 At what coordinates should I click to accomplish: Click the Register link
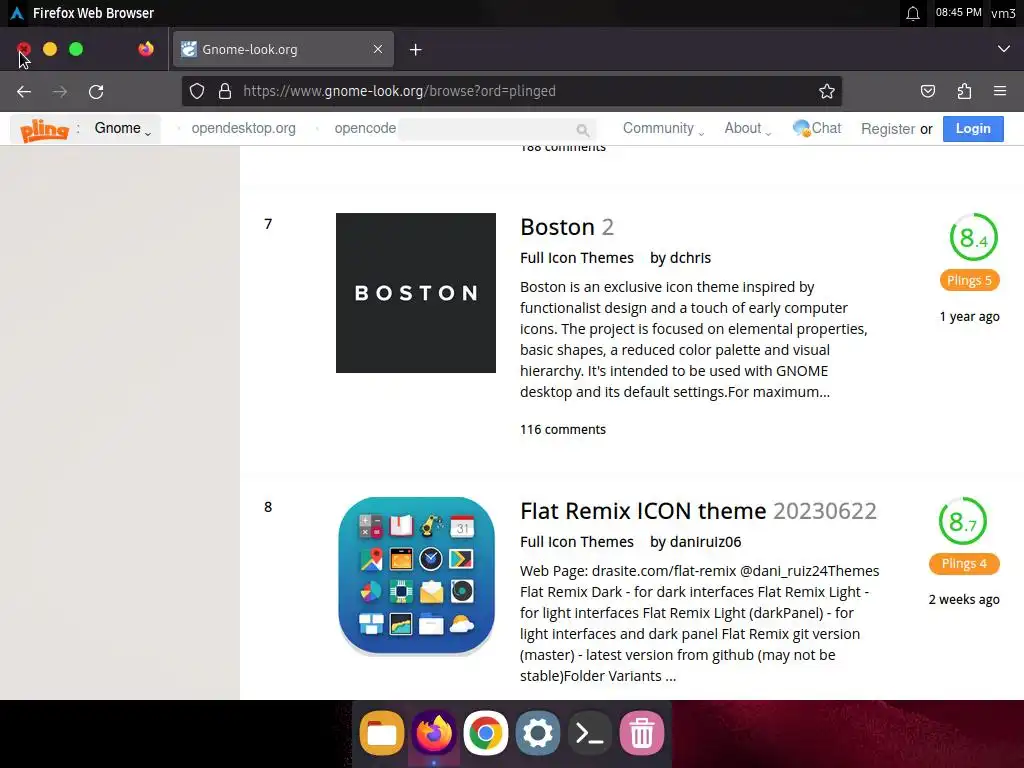[x=888, y=129]
